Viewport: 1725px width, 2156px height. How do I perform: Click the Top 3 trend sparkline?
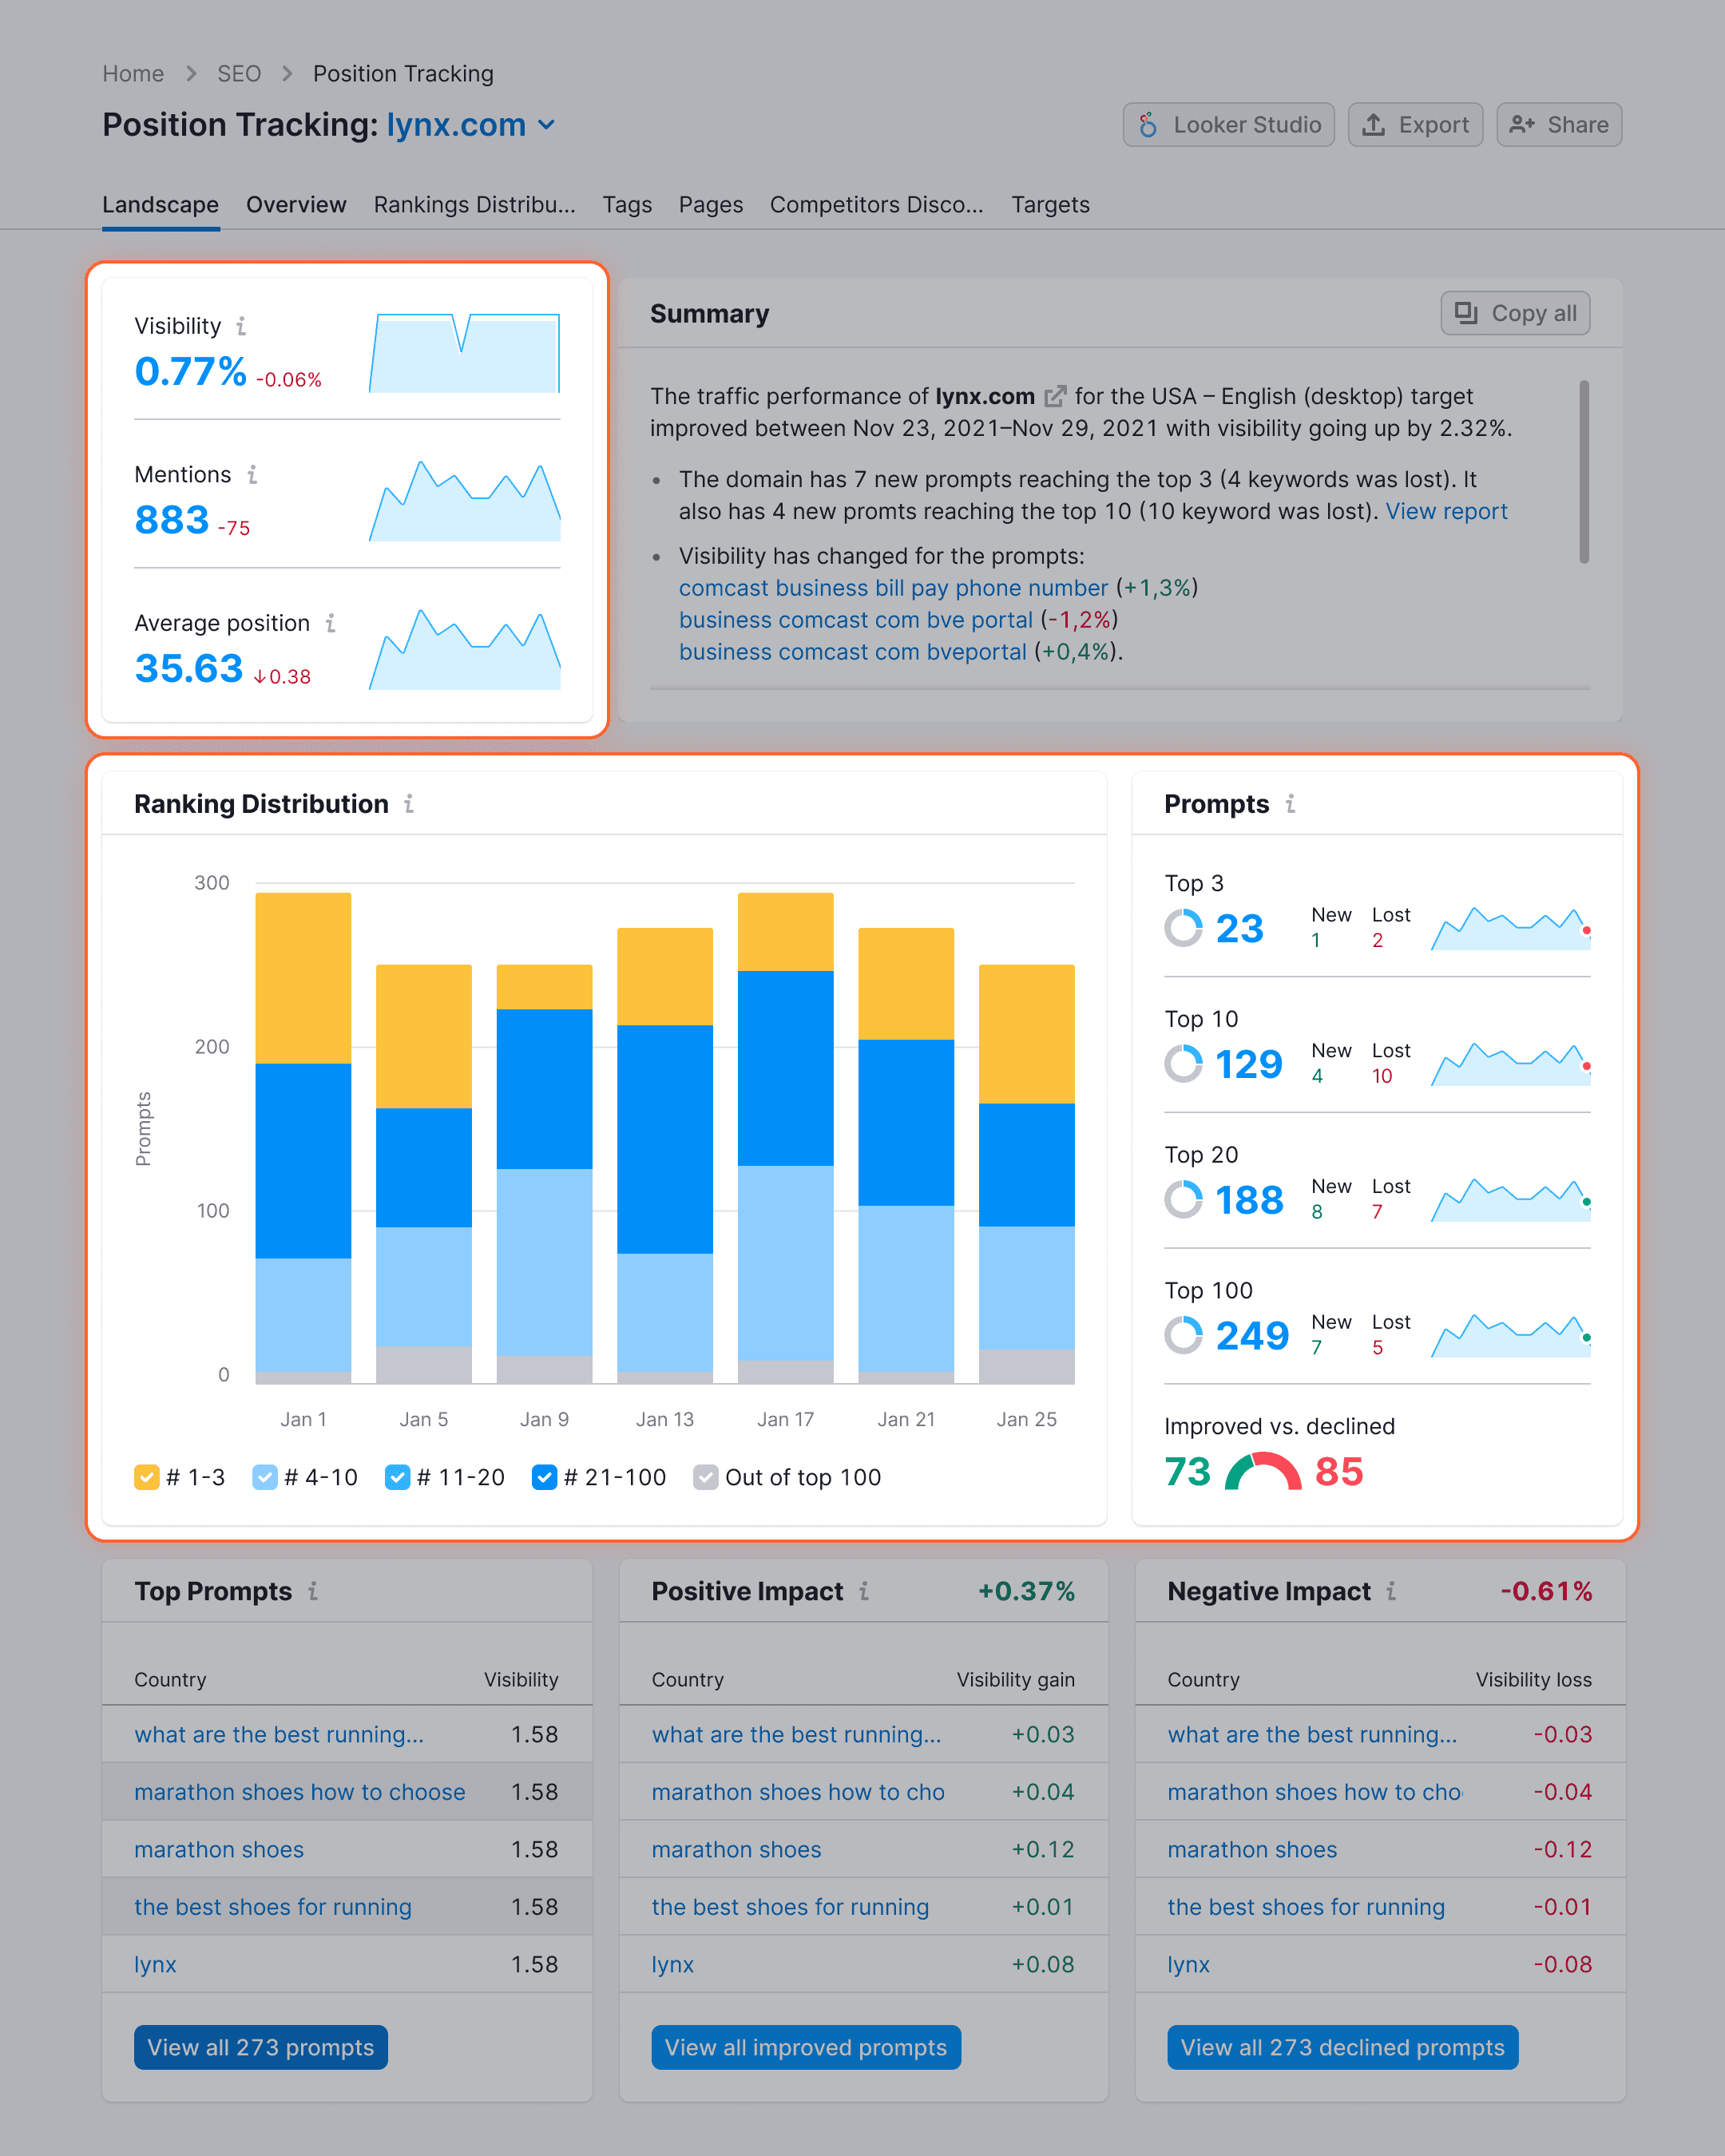tap(1510, 928)
